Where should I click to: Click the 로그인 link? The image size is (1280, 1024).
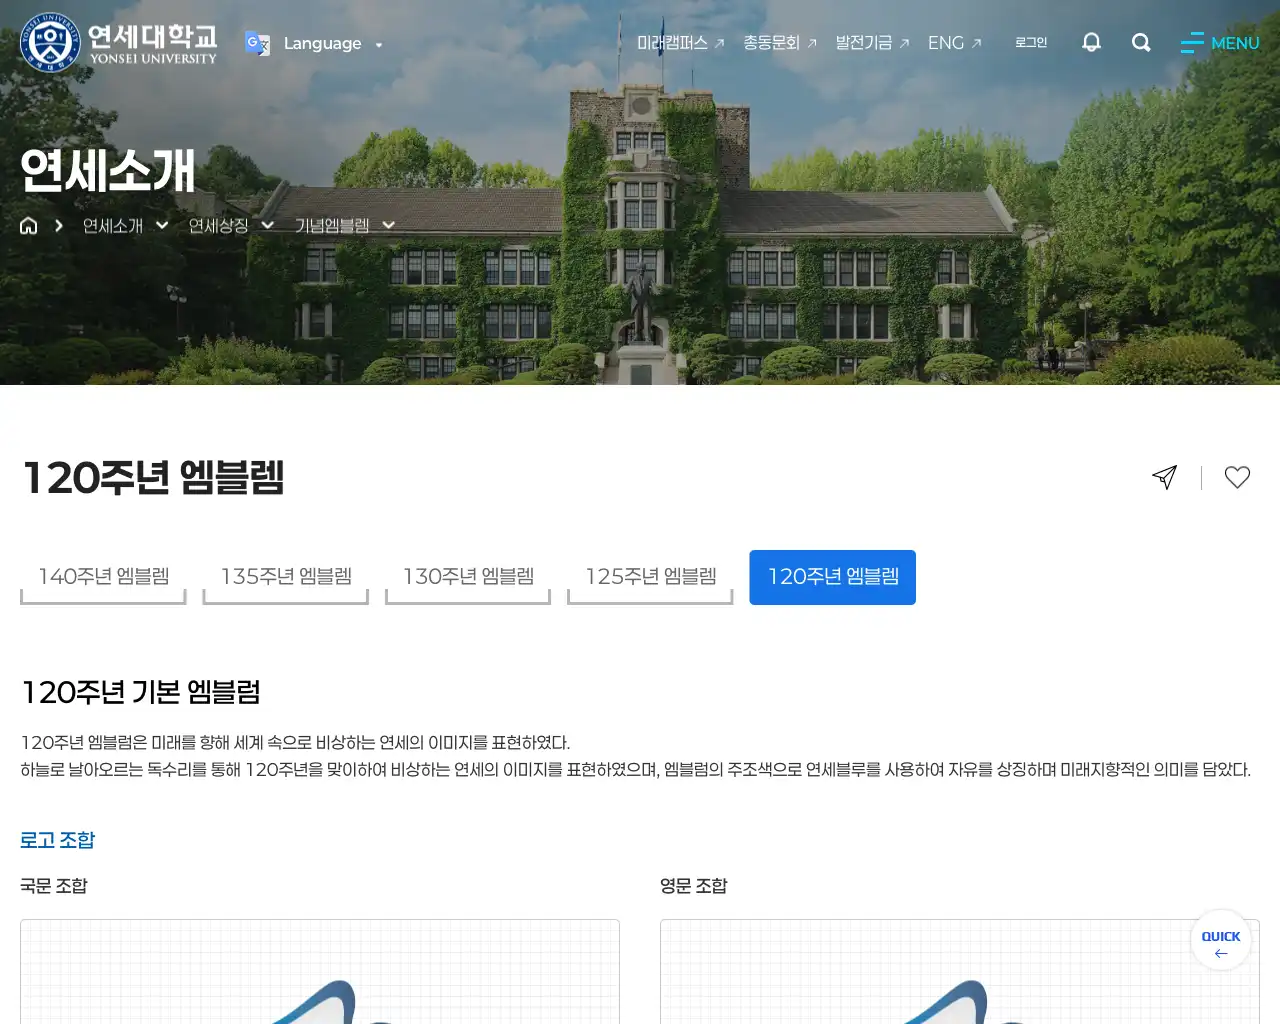[1031, 42]
